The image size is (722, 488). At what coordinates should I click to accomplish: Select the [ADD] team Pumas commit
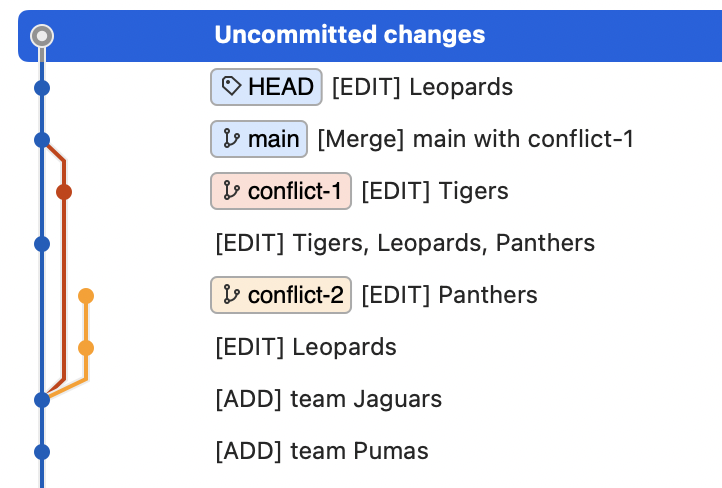[x=322, y=451]
